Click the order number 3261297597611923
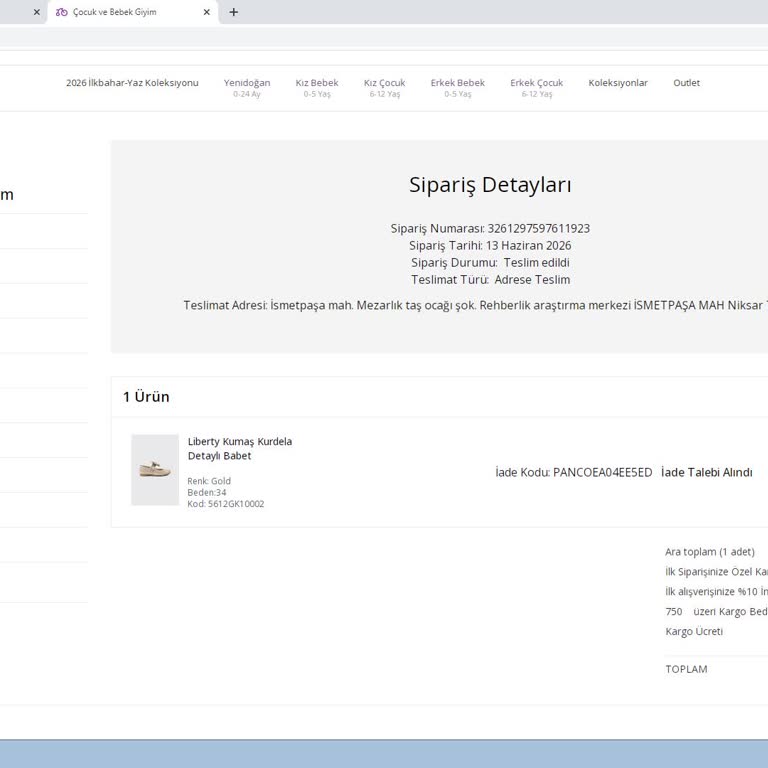The height and width of the screenshot is (768, 768). 538,229
